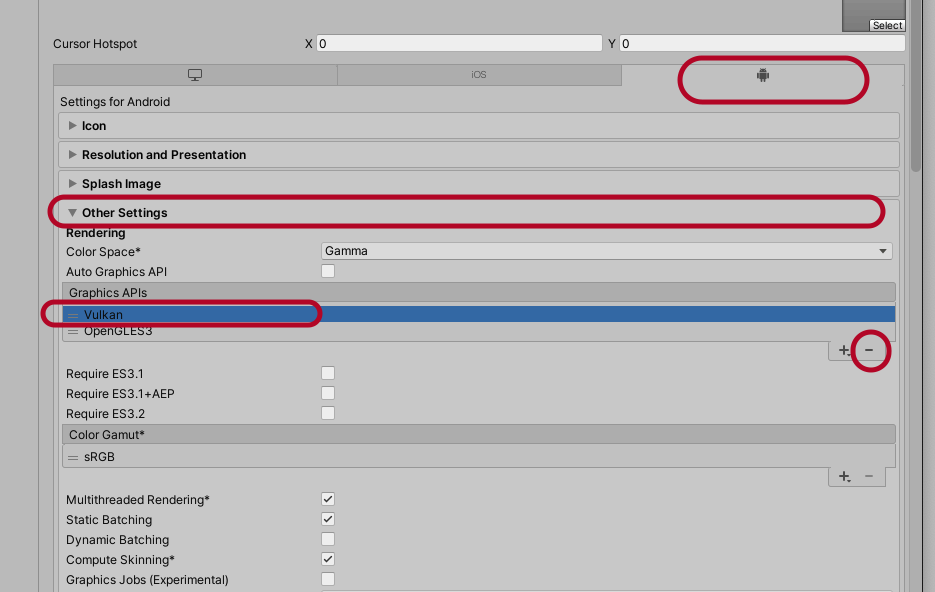Uncheck Compute Skinning
Image resolution: width=935 pixels, height=592 pixels.
328,559
